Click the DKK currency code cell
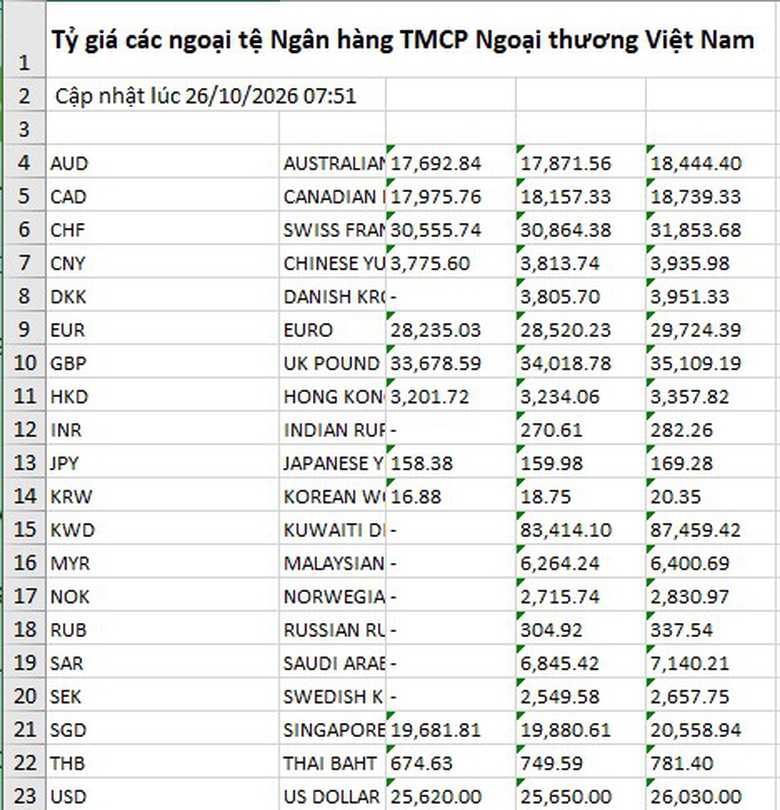This screenshot has height=810, width=780. pos(162,295)
